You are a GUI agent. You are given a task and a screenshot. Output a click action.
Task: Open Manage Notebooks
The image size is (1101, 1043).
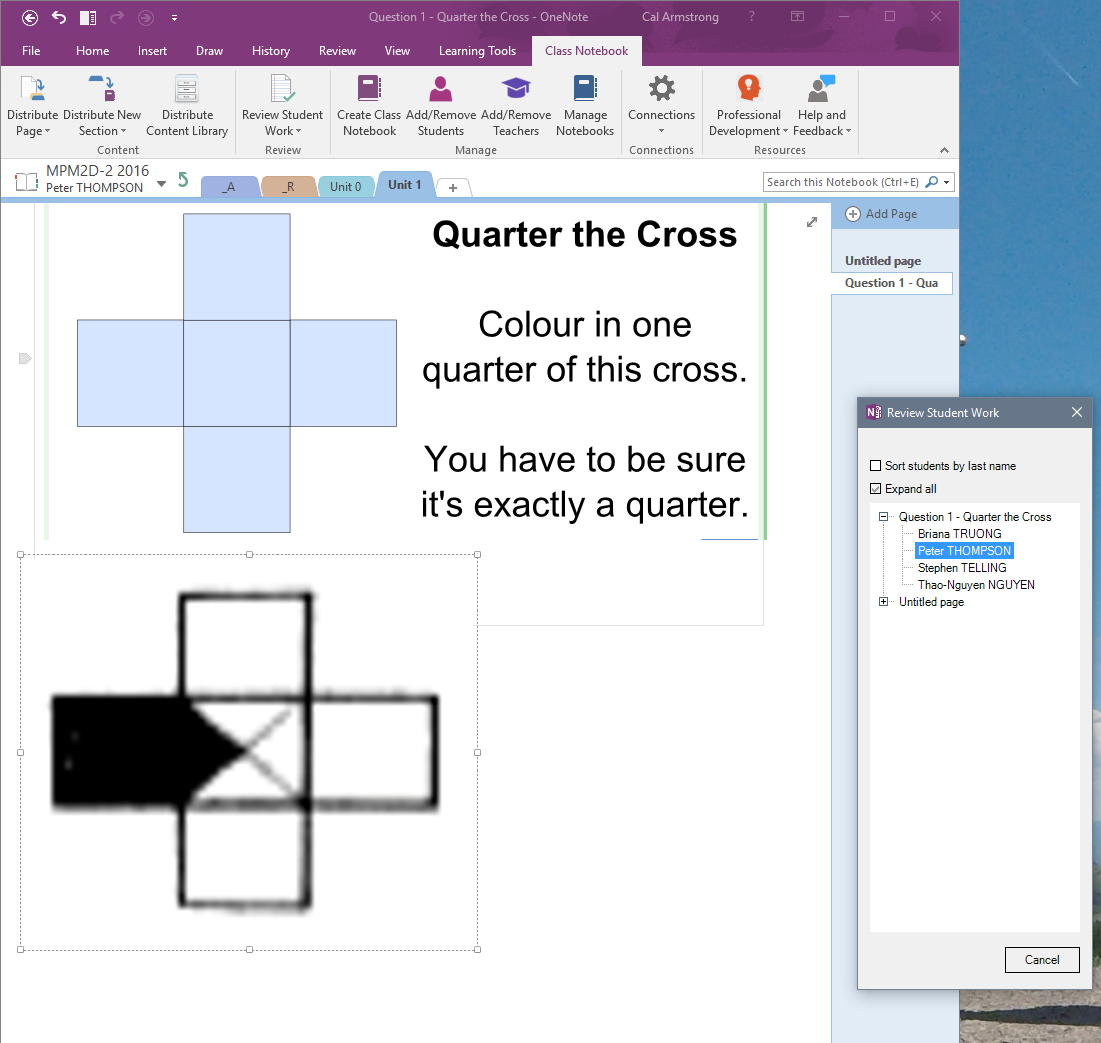point(585,105)
